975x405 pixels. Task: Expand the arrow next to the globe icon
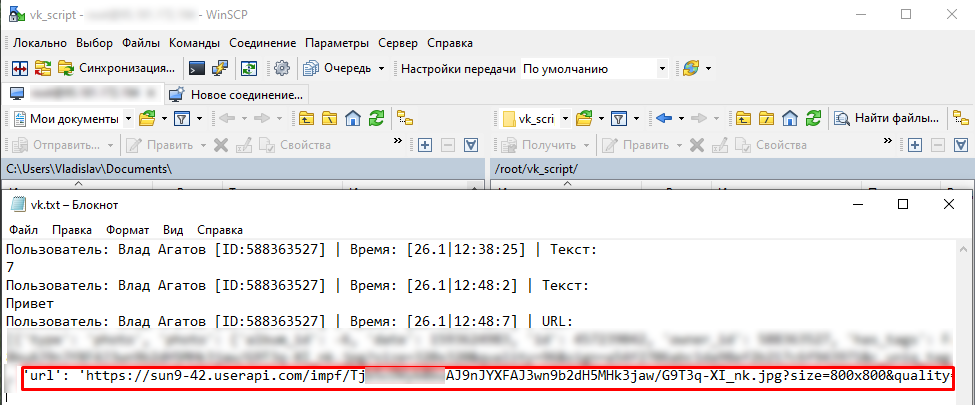coord(708,68)
